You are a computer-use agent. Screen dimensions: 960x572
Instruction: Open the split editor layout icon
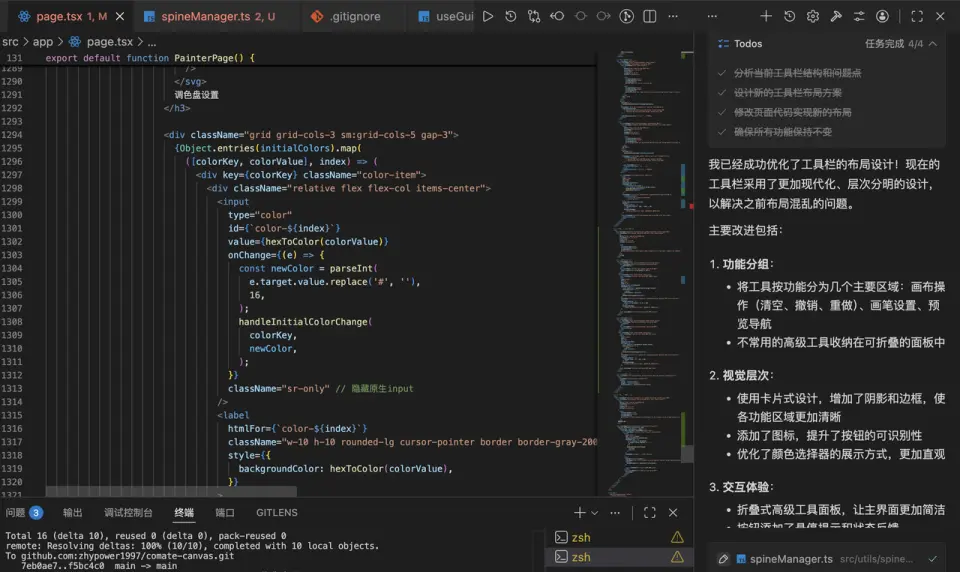650,17
